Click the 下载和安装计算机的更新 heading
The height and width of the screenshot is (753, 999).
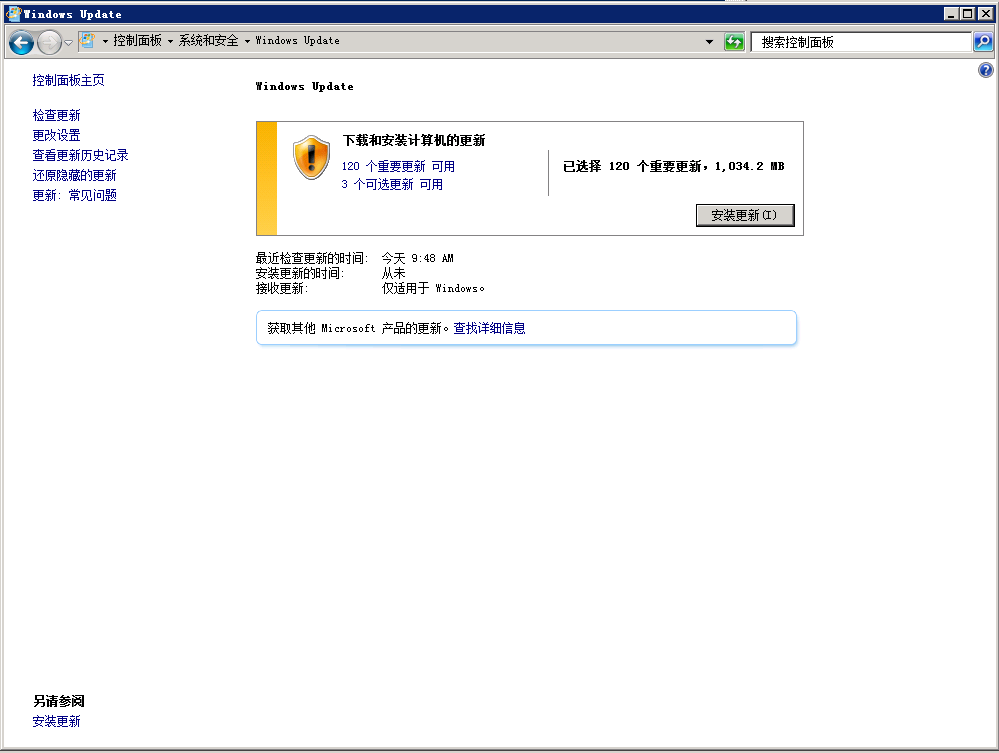[x=413, y=140]
